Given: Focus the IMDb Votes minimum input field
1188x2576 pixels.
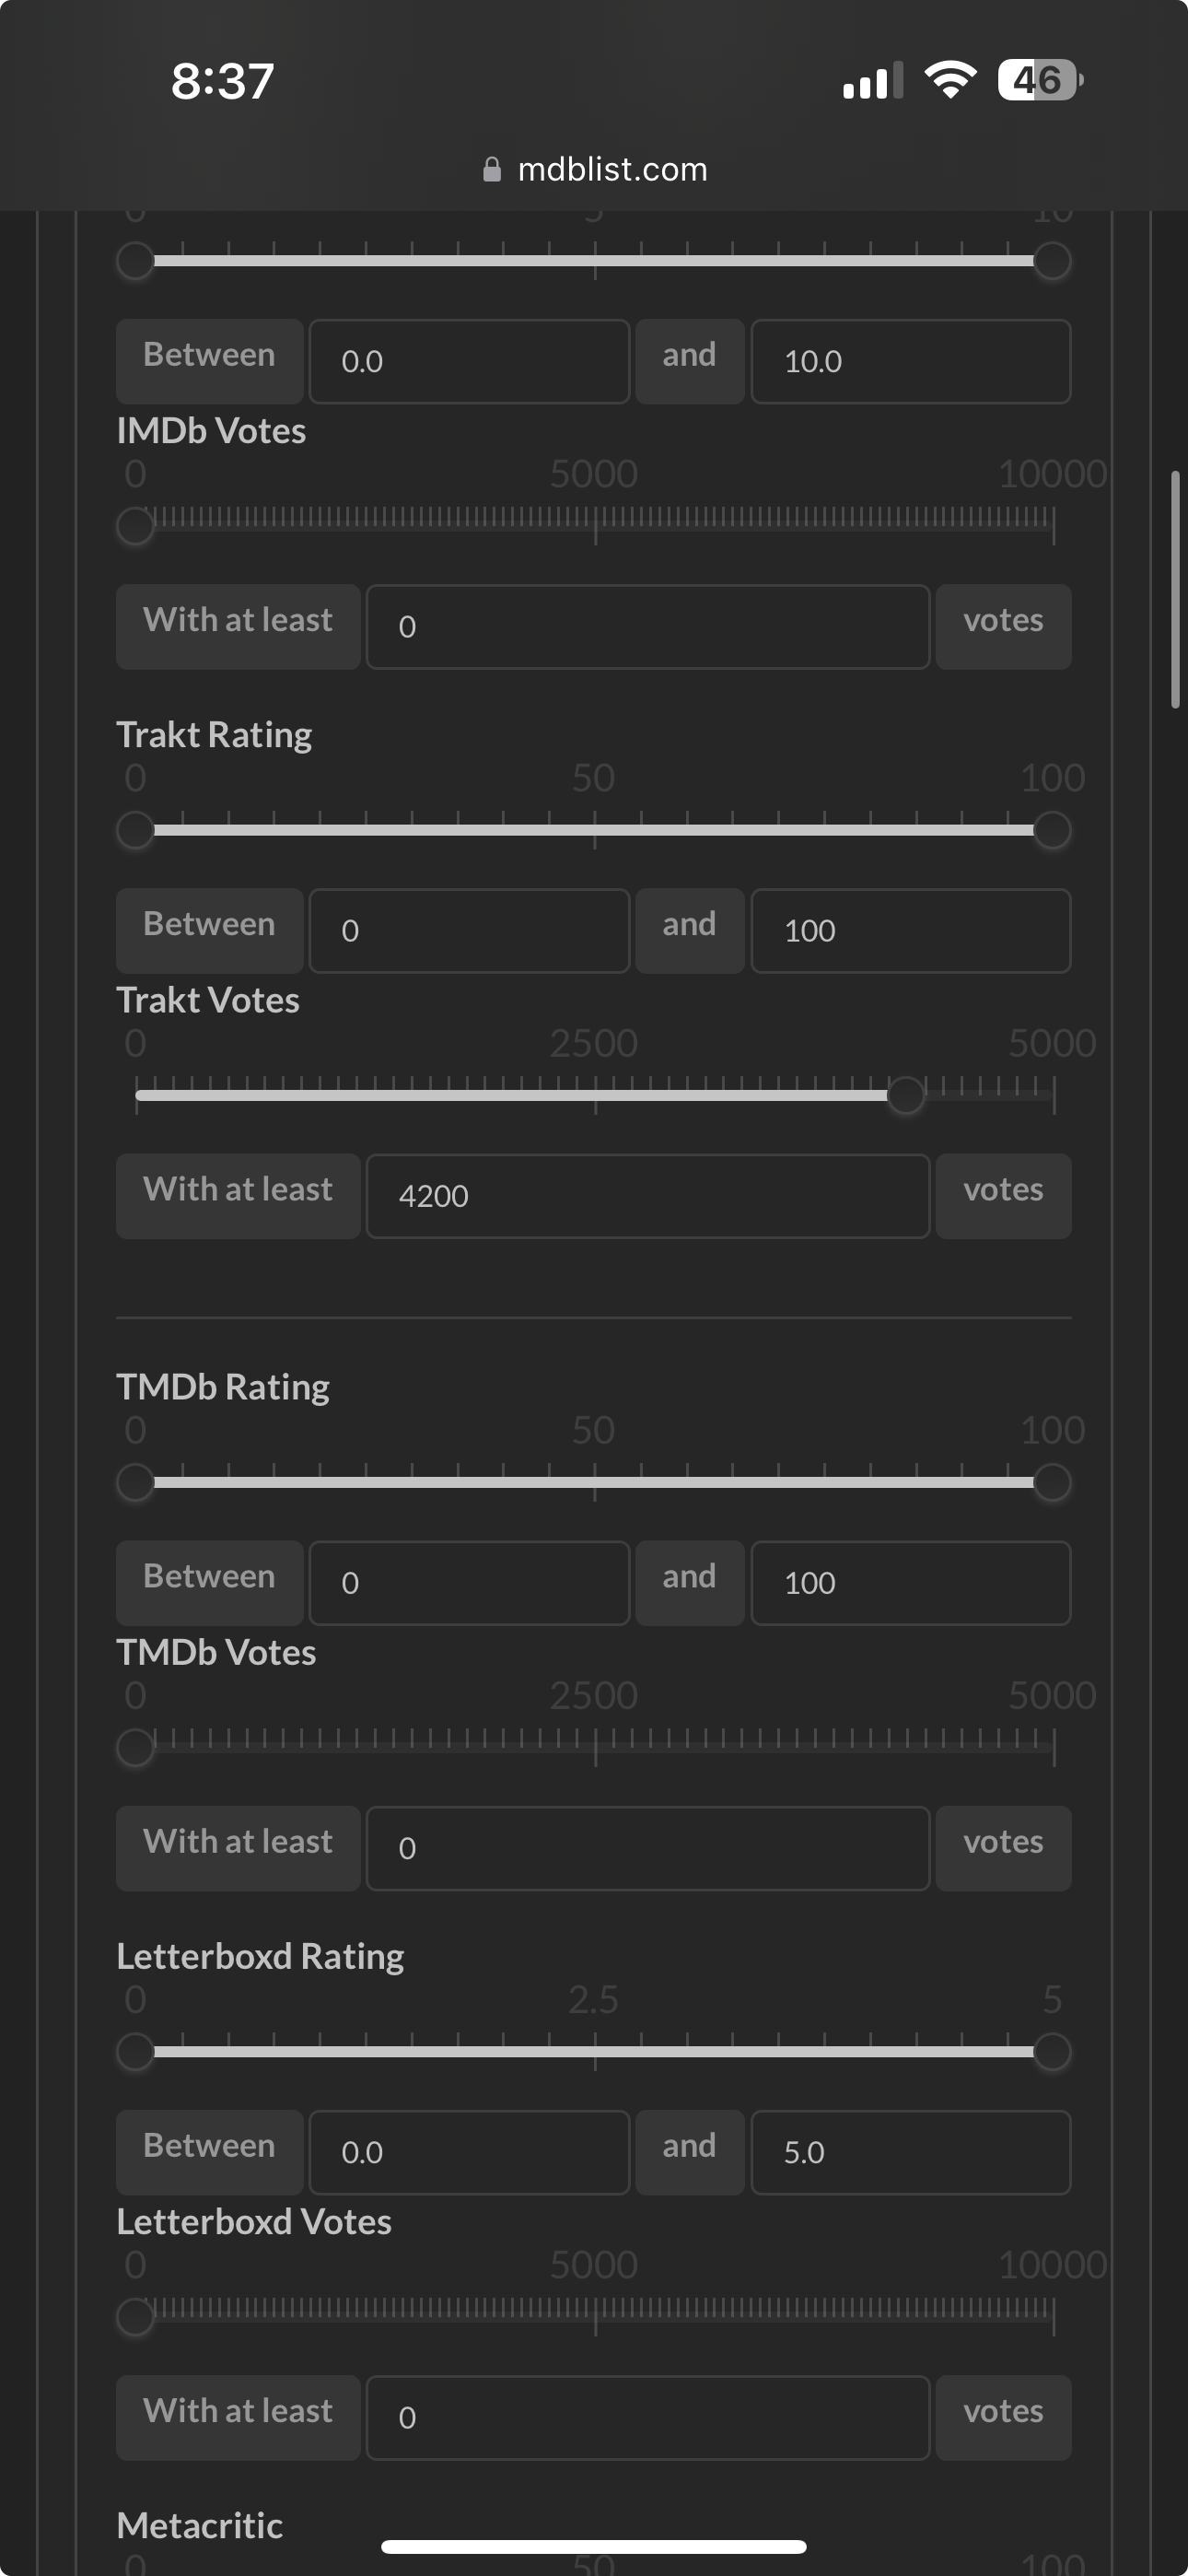Looking at the screenshot, I should coord(648,627).
